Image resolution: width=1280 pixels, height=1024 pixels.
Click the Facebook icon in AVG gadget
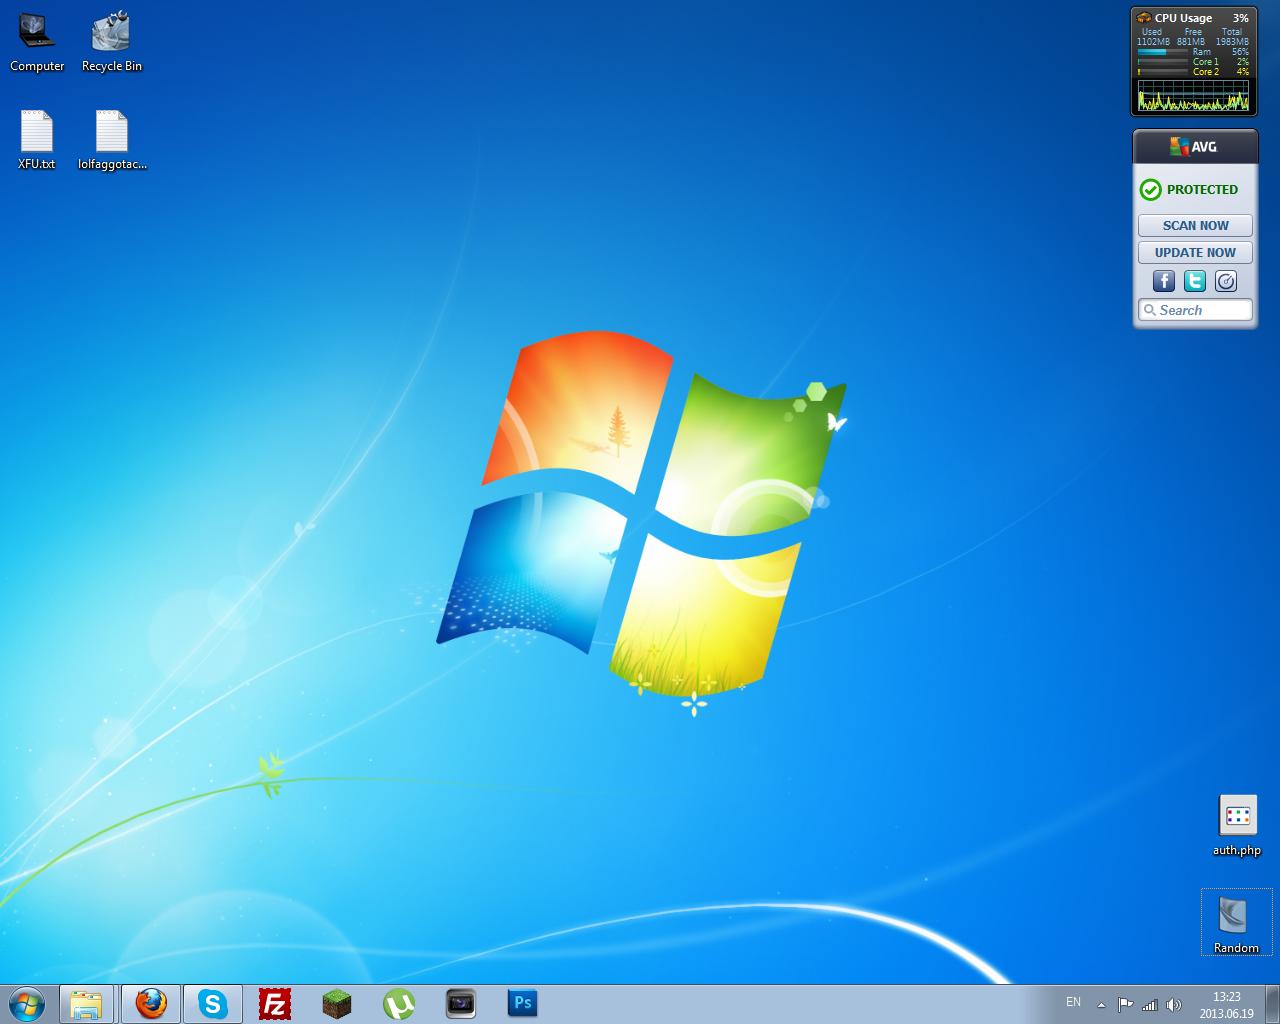[x=1164, y=281]
